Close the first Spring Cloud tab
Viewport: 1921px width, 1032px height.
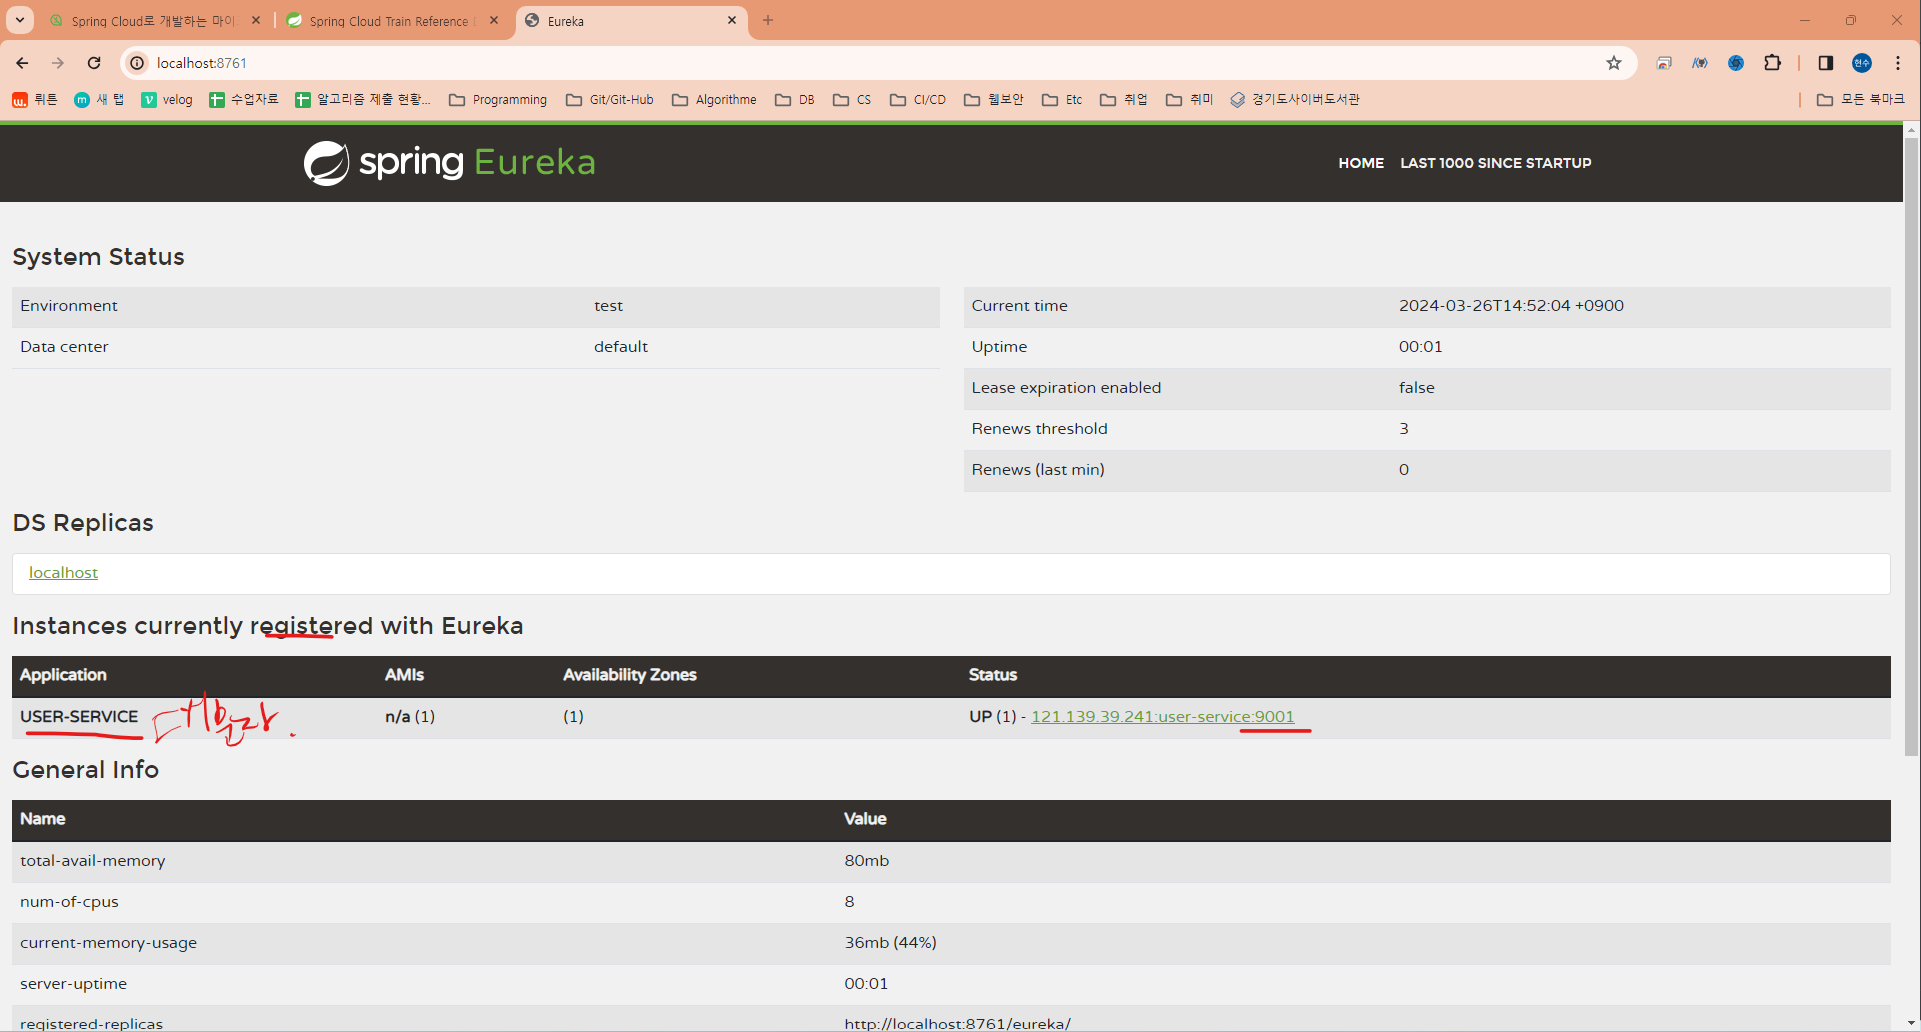click(256, 20)
